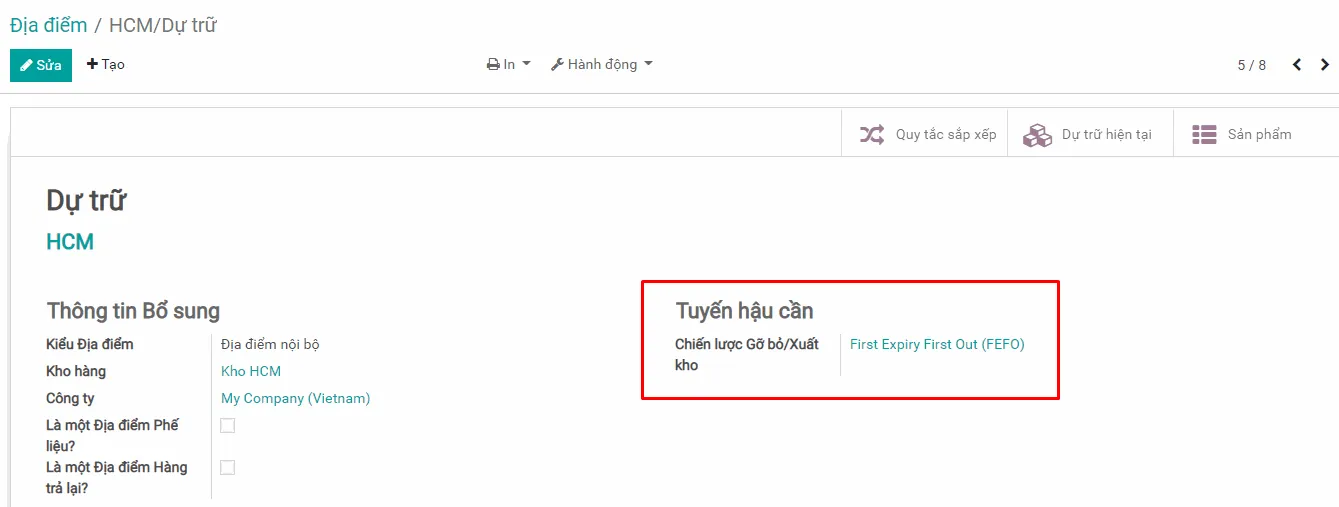The width and height of the screenshot is (1339, 507).
Task: Click the boxes icon for Dự trữ hiện tại
Action: tap(1037, 135)
